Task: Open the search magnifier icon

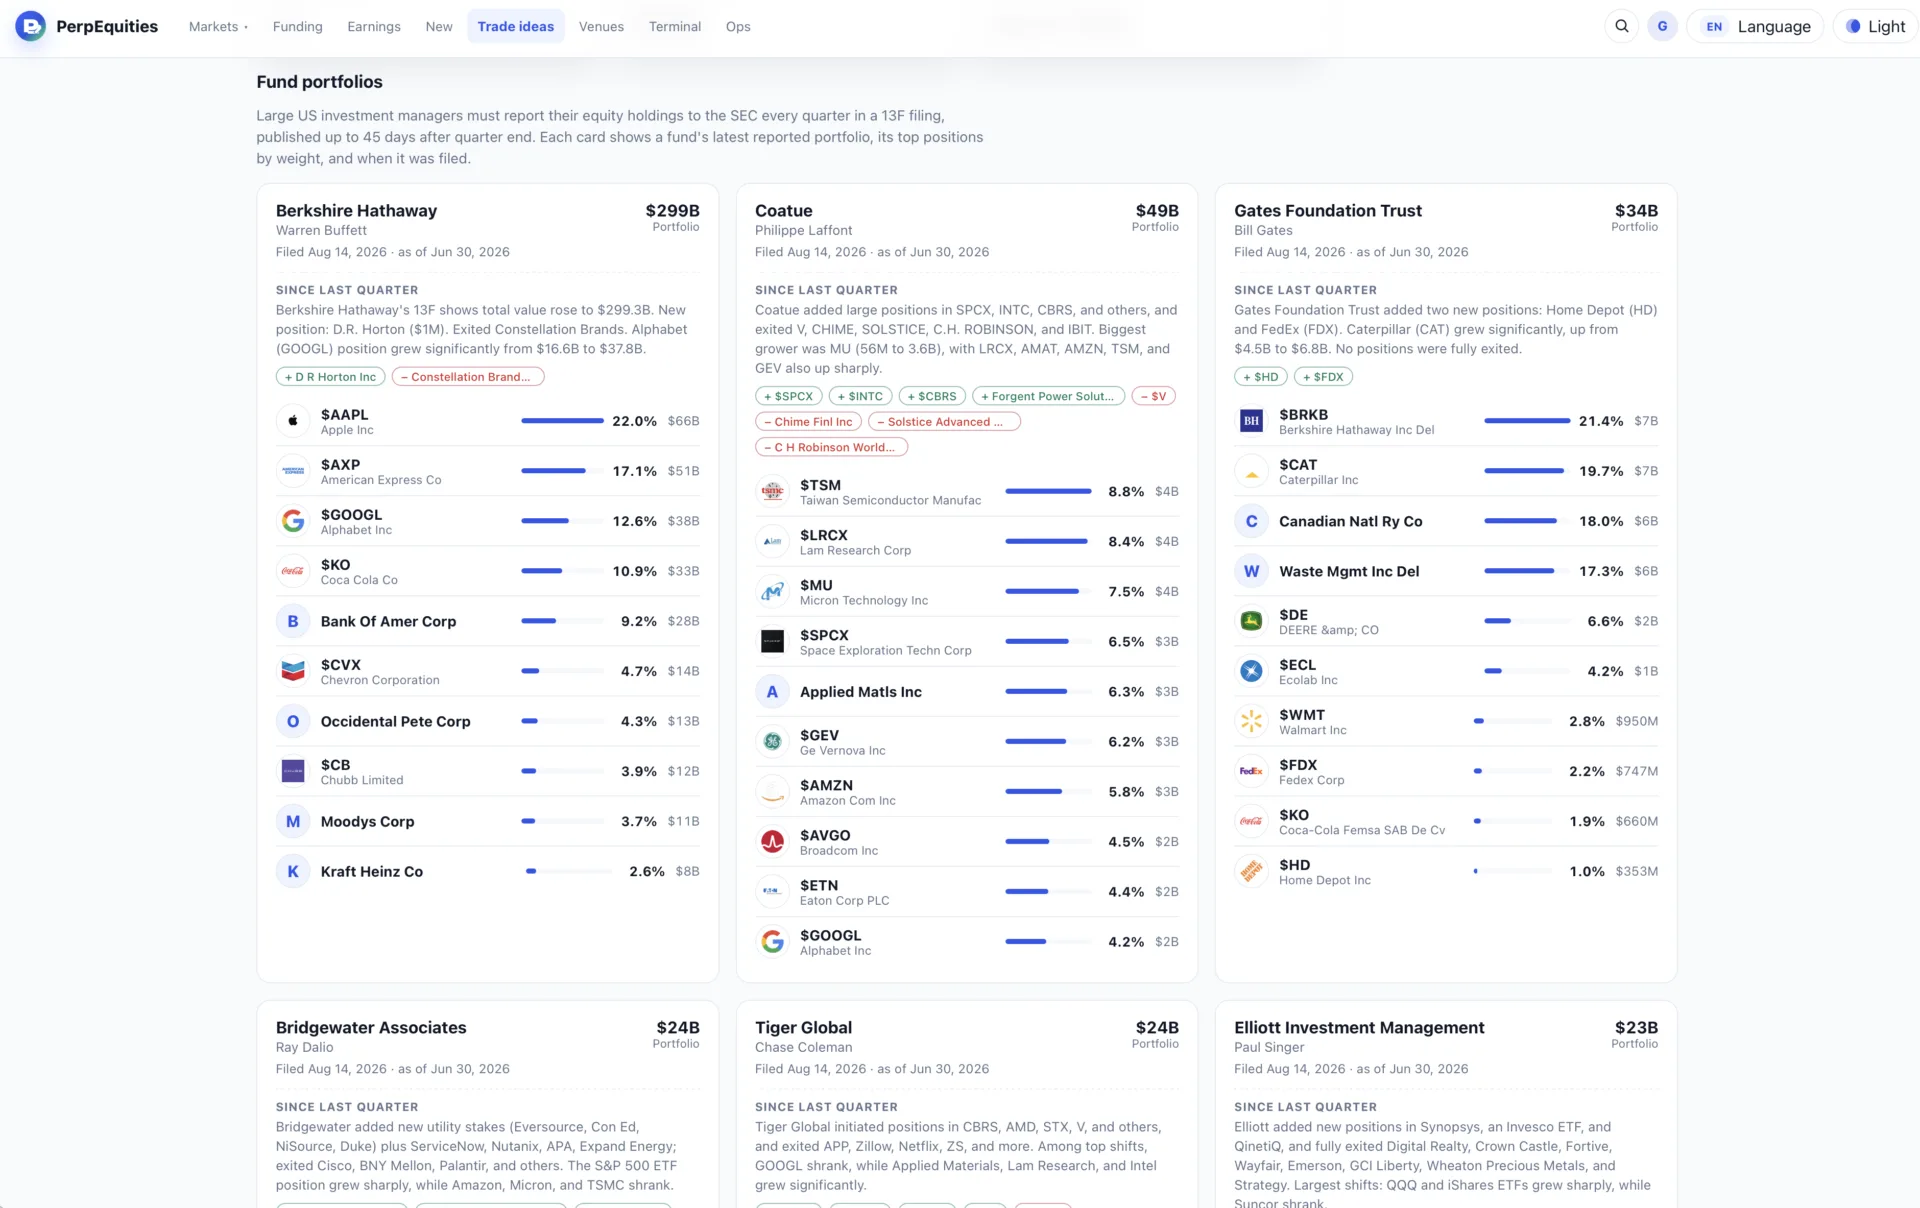Action: (x=1622, y=26)
